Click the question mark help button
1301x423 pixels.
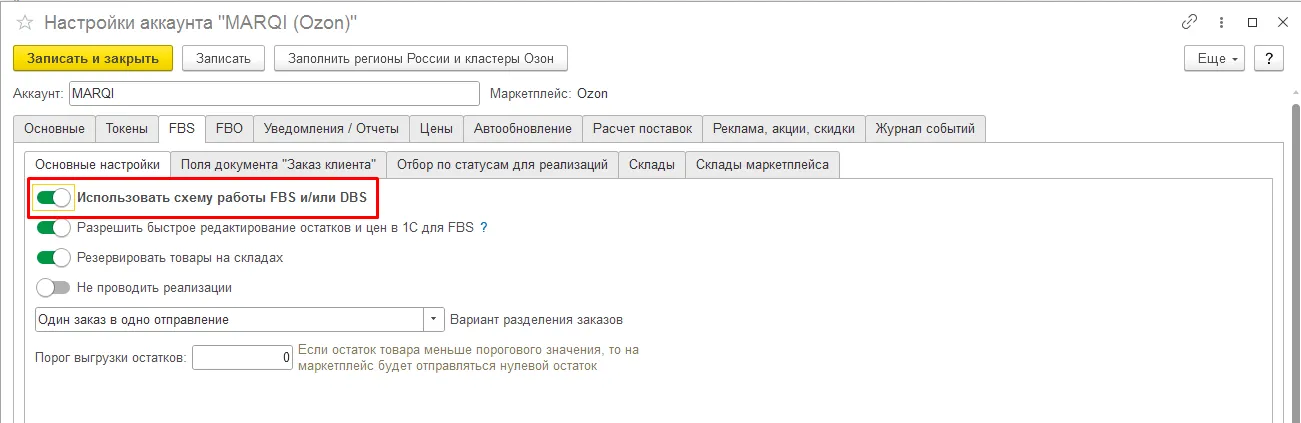(x=1268, y=59)
